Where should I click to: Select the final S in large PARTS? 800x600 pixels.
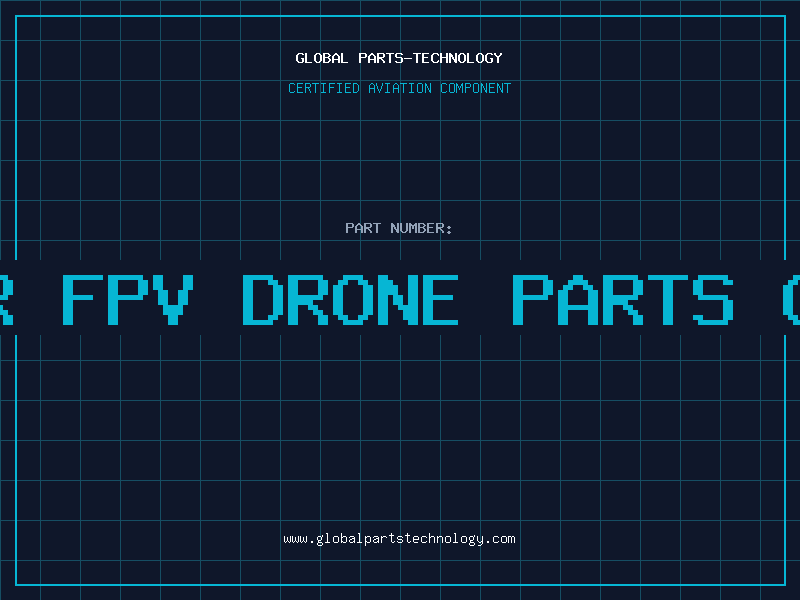pos(713,299)
